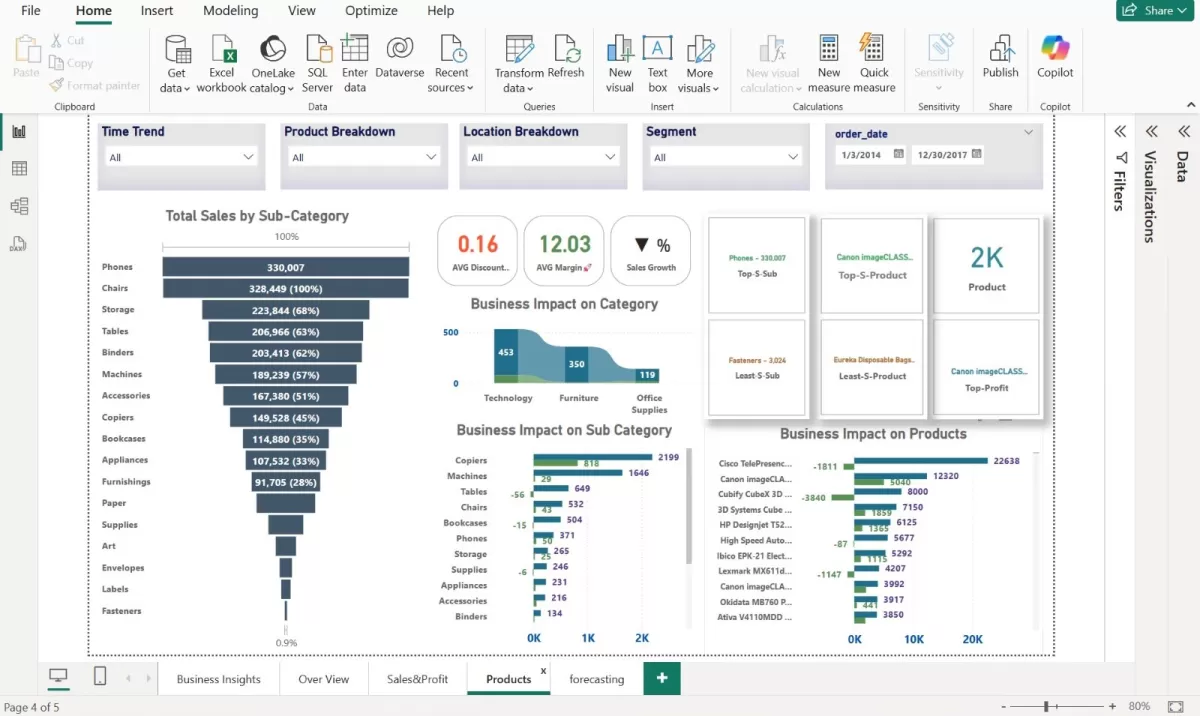1200x716 pixels.
Task: Open the Transform data editor
Action: coord(518,60)
